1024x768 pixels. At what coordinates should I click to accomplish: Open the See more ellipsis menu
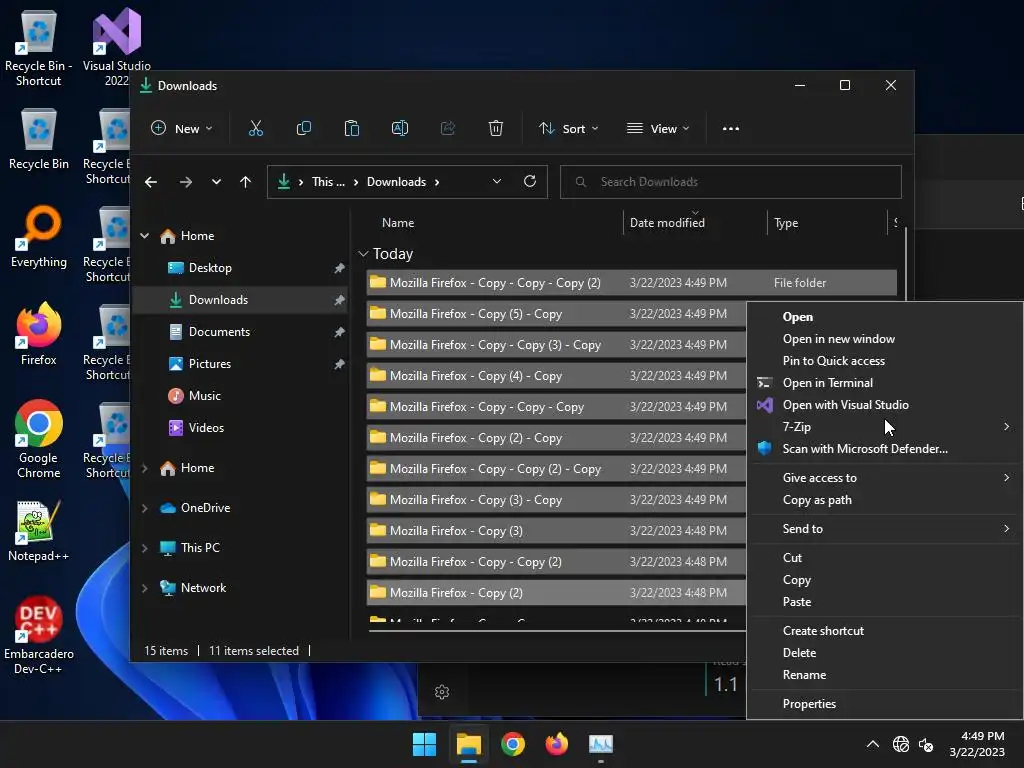[x=731, y=129]
